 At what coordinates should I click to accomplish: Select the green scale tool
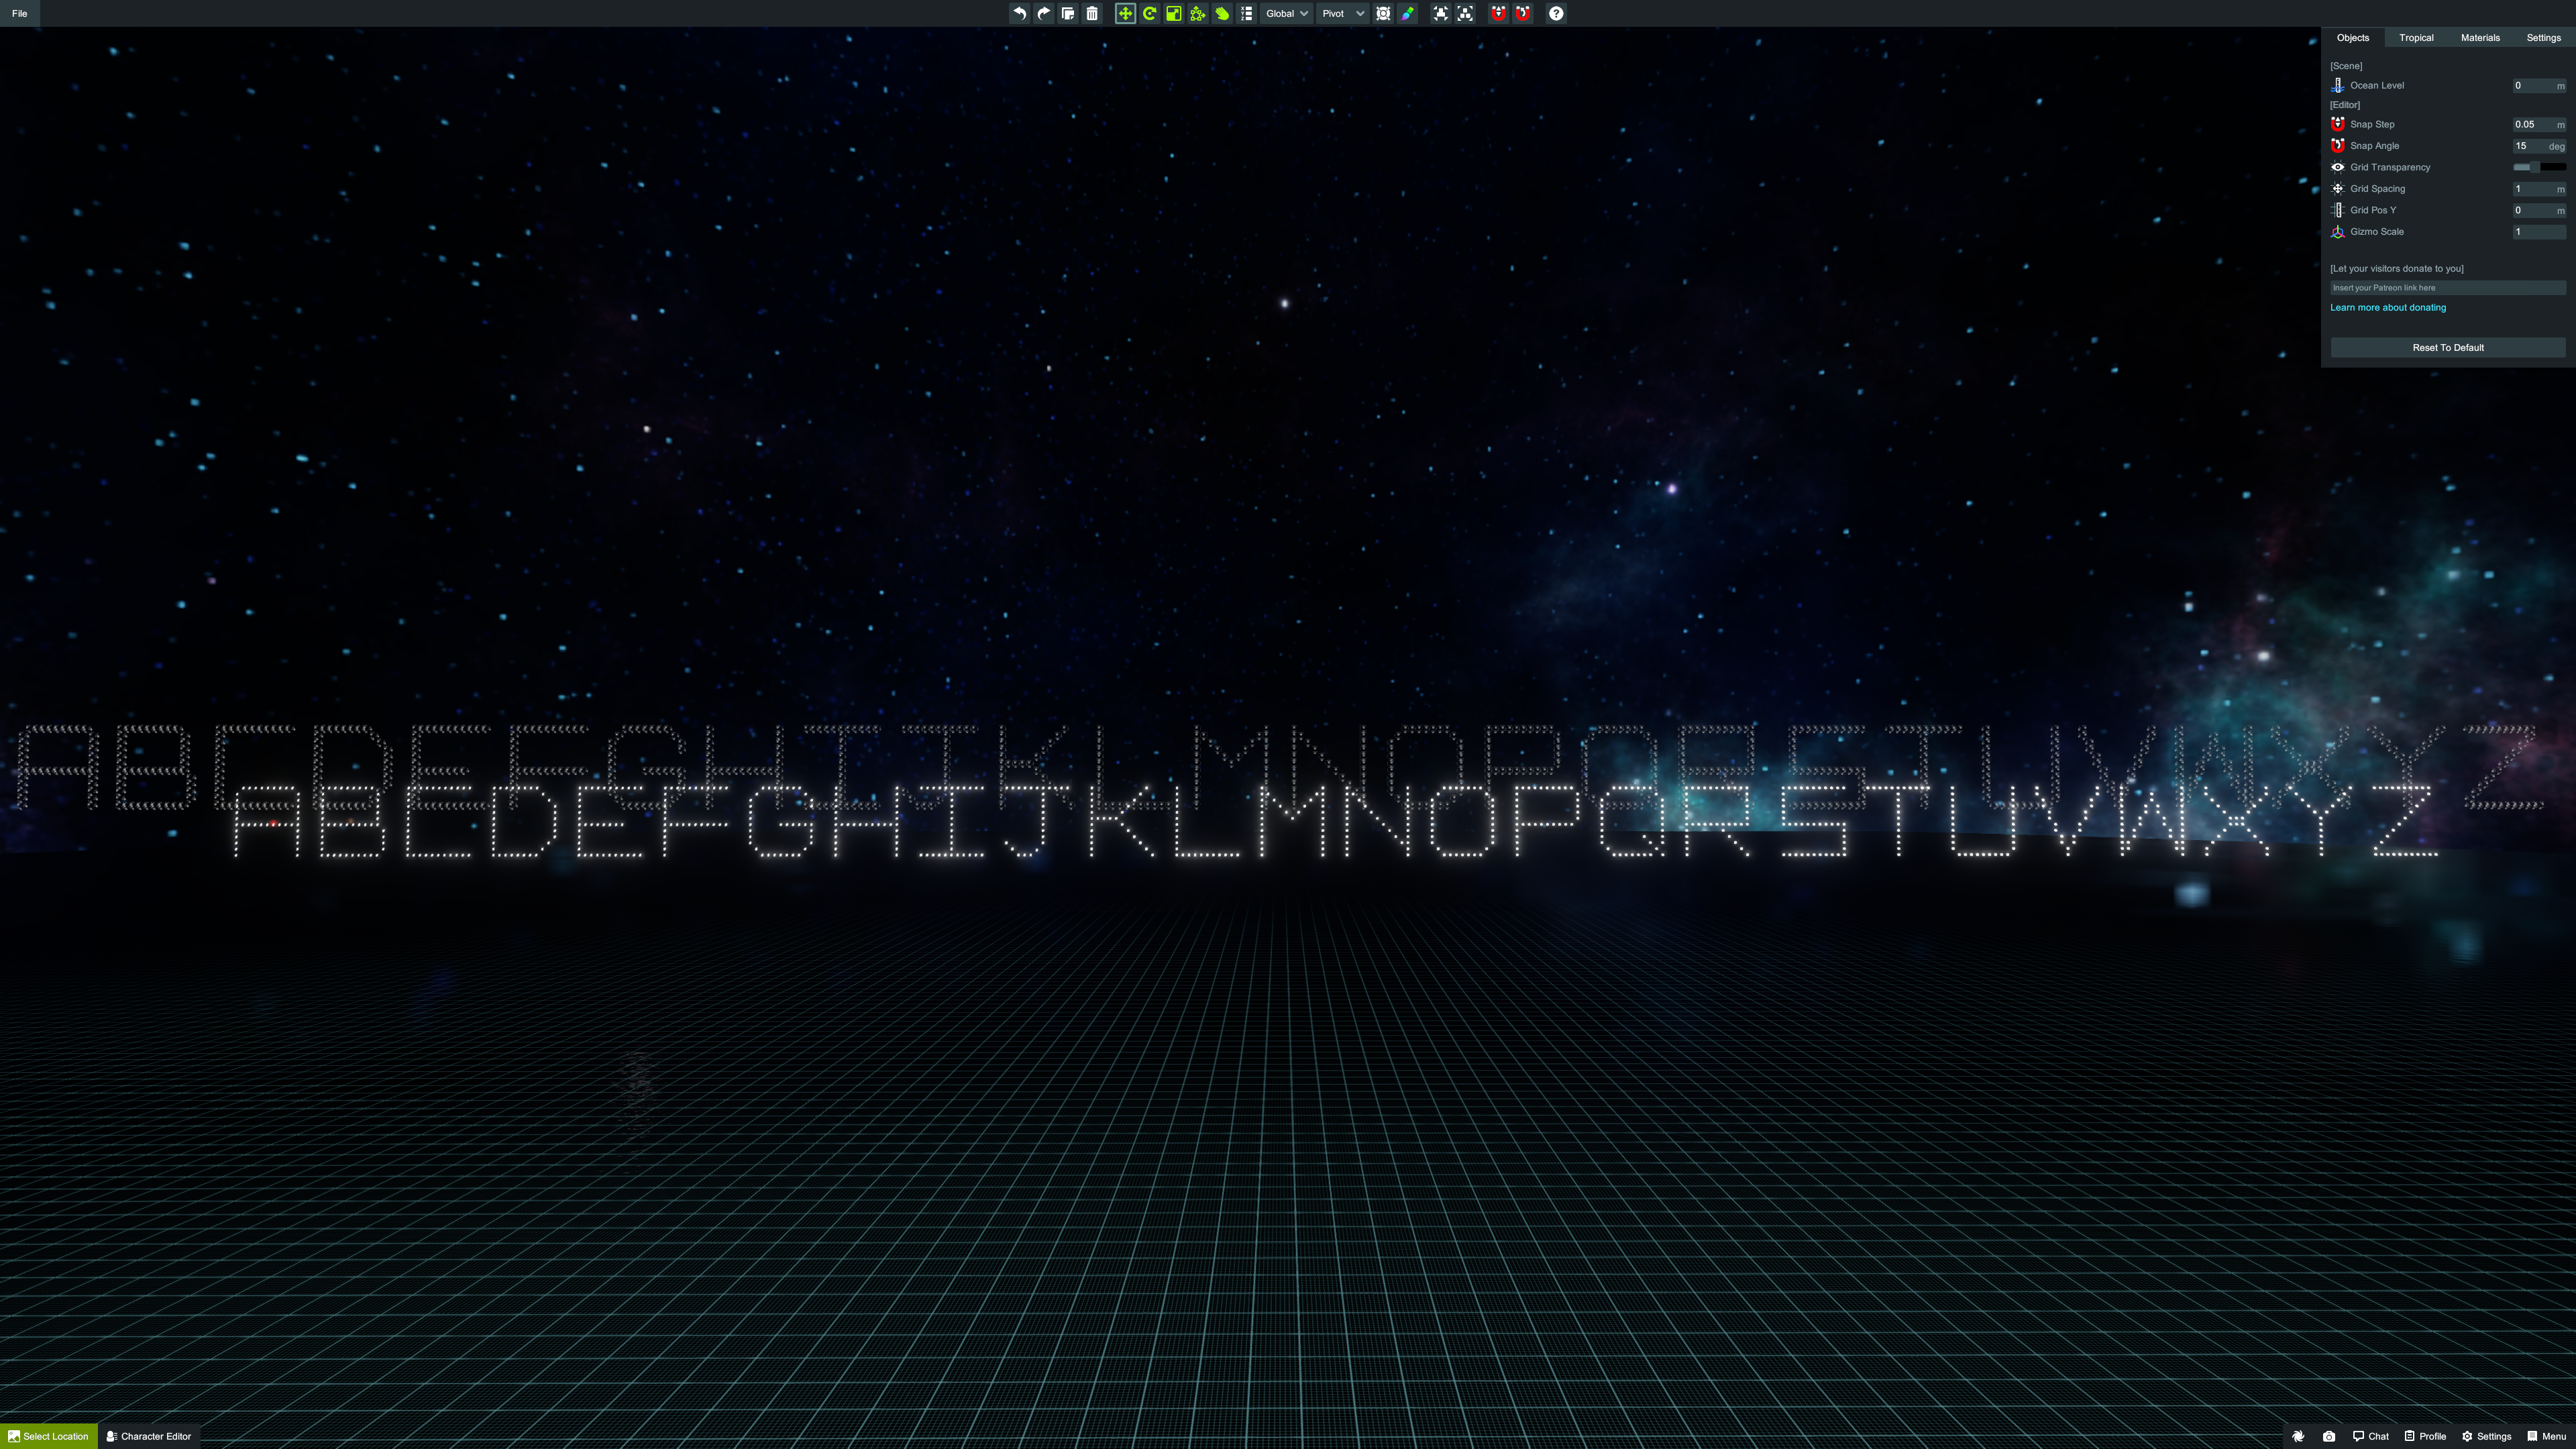point(1174,13)
